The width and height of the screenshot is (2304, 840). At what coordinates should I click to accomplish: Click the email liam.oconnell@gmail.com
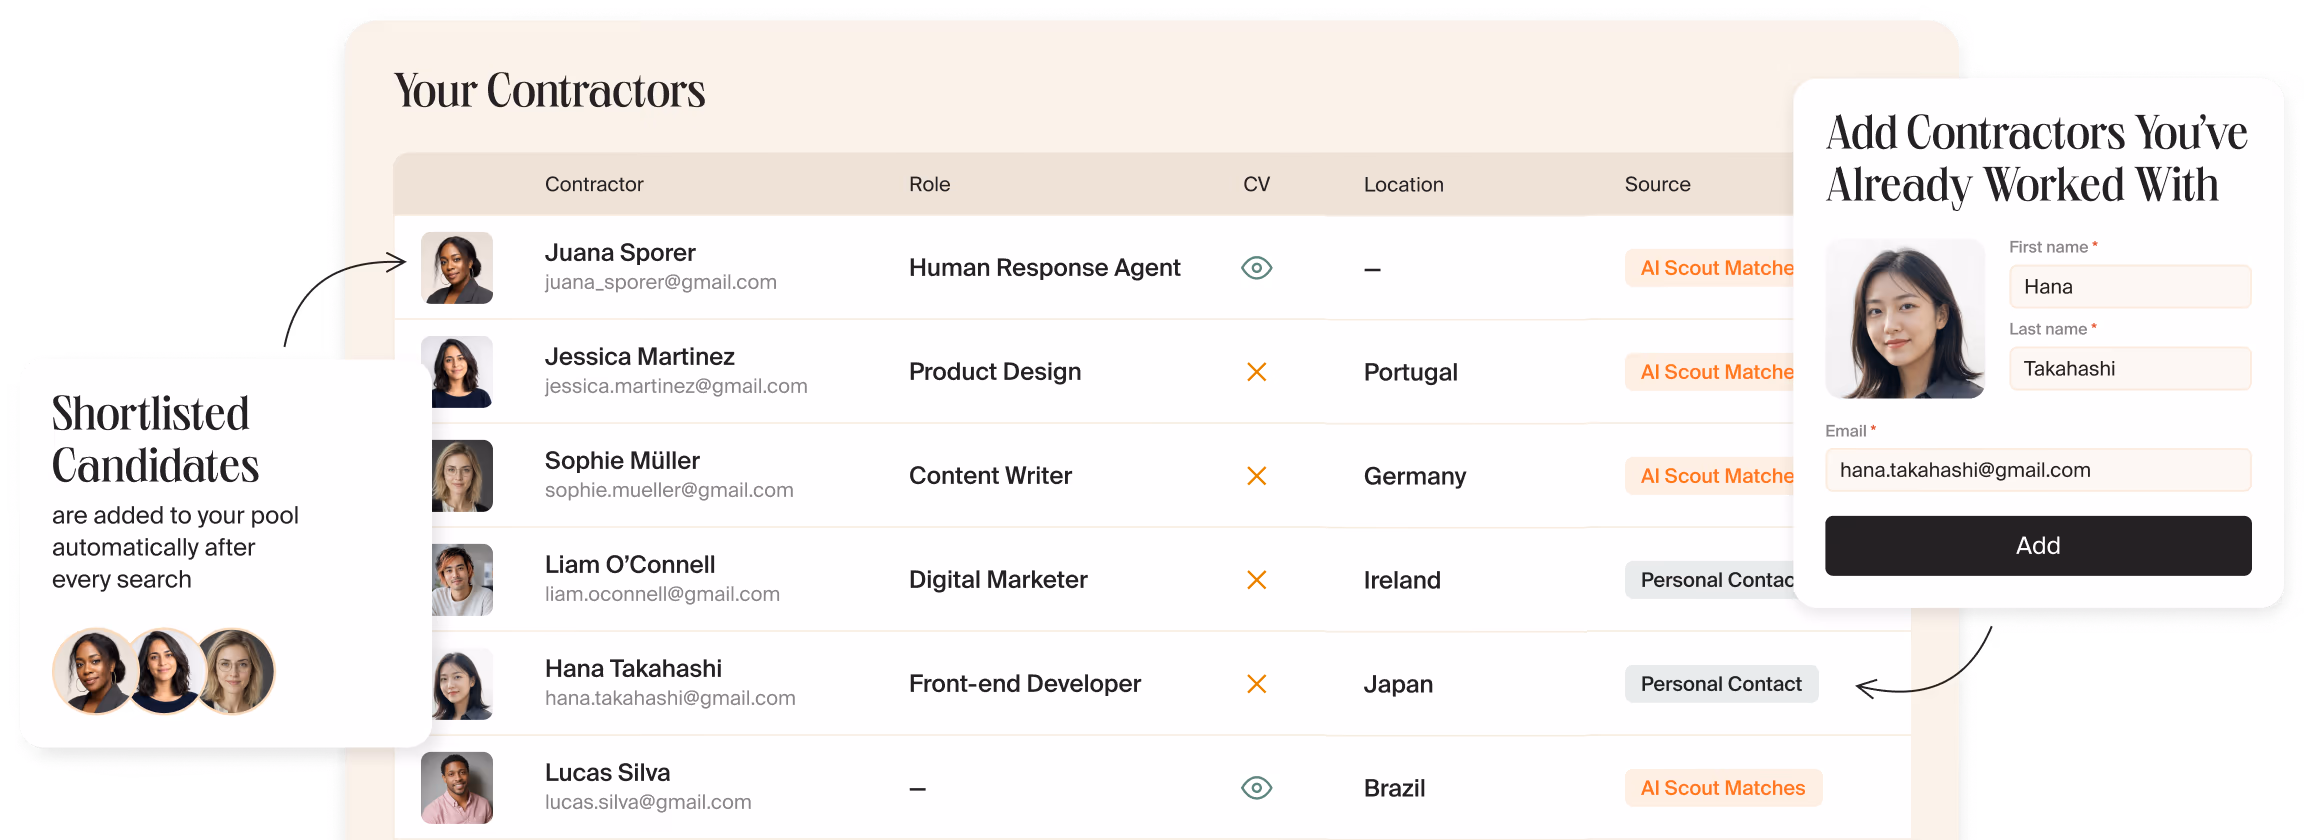click(662, 595)
